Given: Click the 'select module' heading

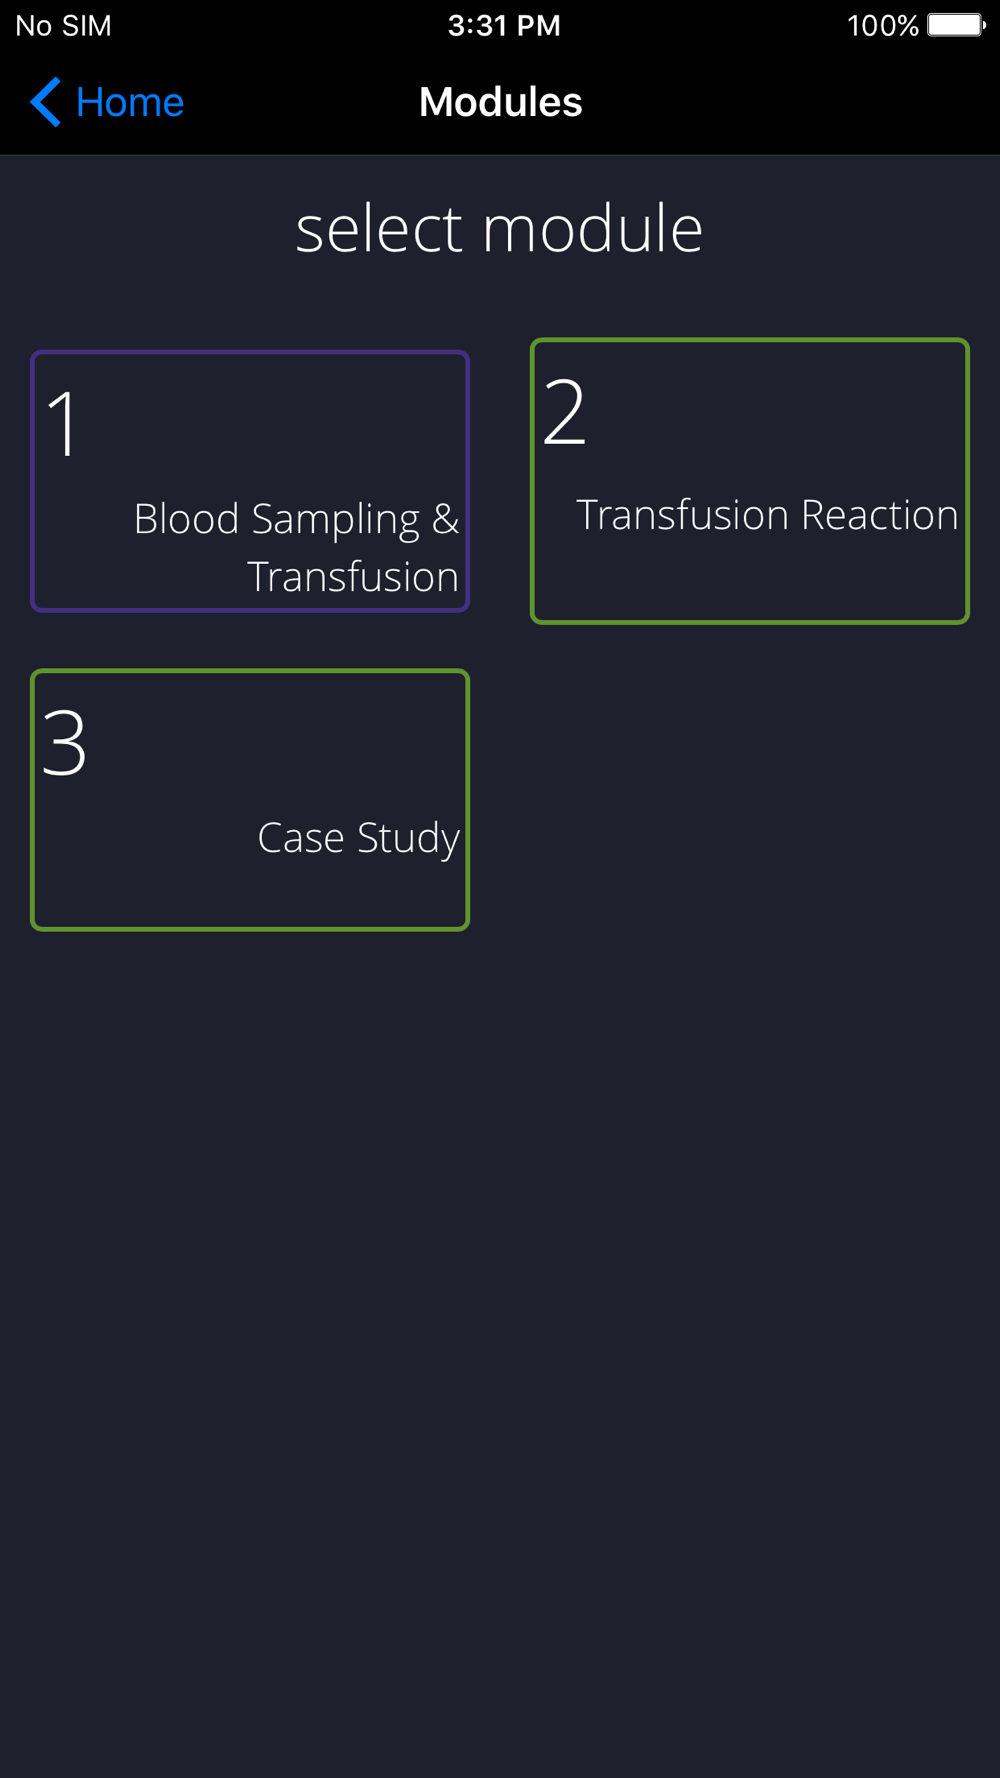Looking at the screenshot, I should click(499, 229).
